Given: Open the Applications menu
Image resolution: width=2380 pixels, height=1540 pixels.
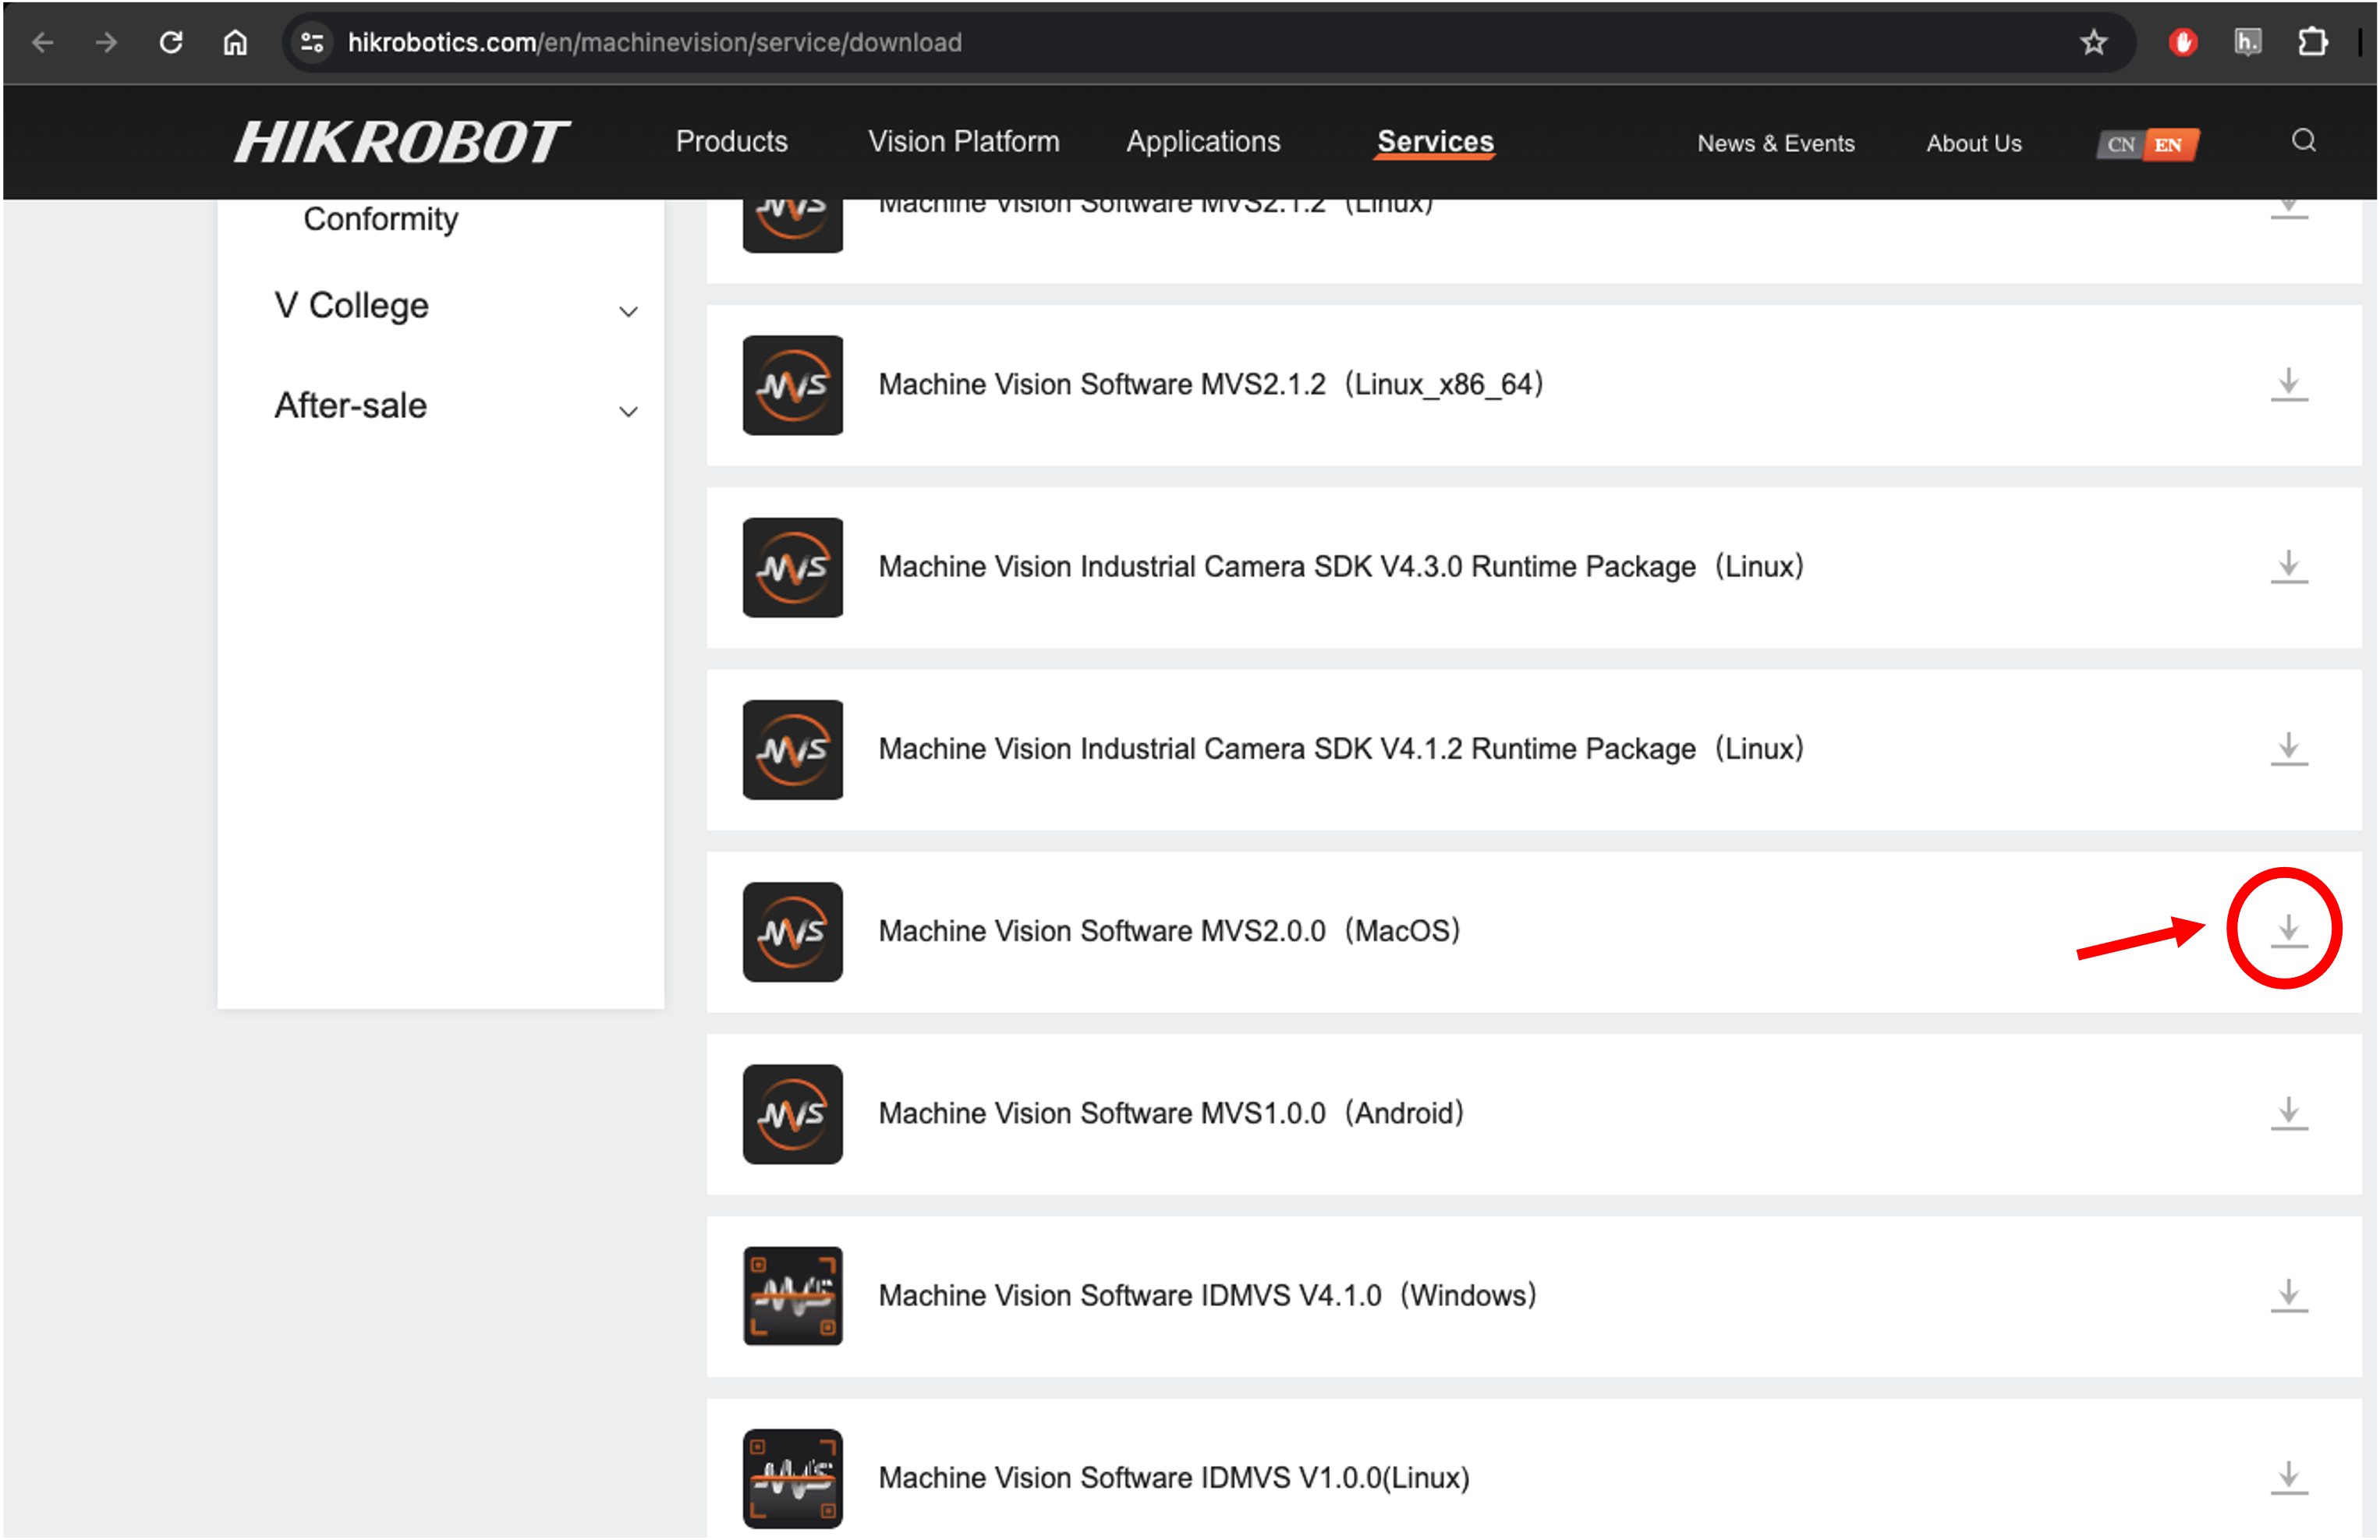Looking at the screenshot, I should coord(1203,142).
